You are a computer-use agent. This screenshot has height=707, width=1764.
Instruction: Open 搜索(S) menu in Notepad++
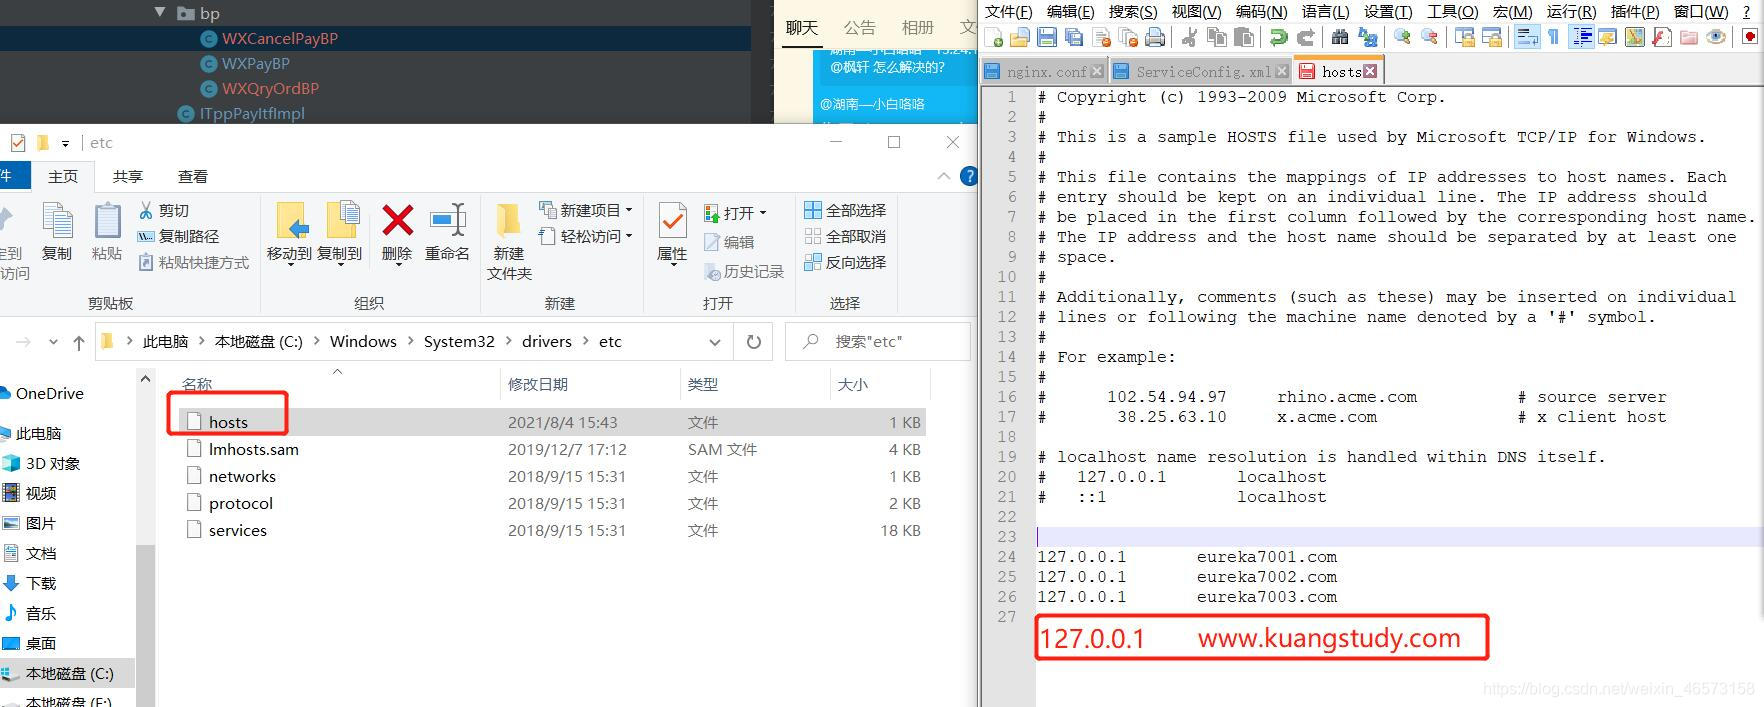point(1132,11)
